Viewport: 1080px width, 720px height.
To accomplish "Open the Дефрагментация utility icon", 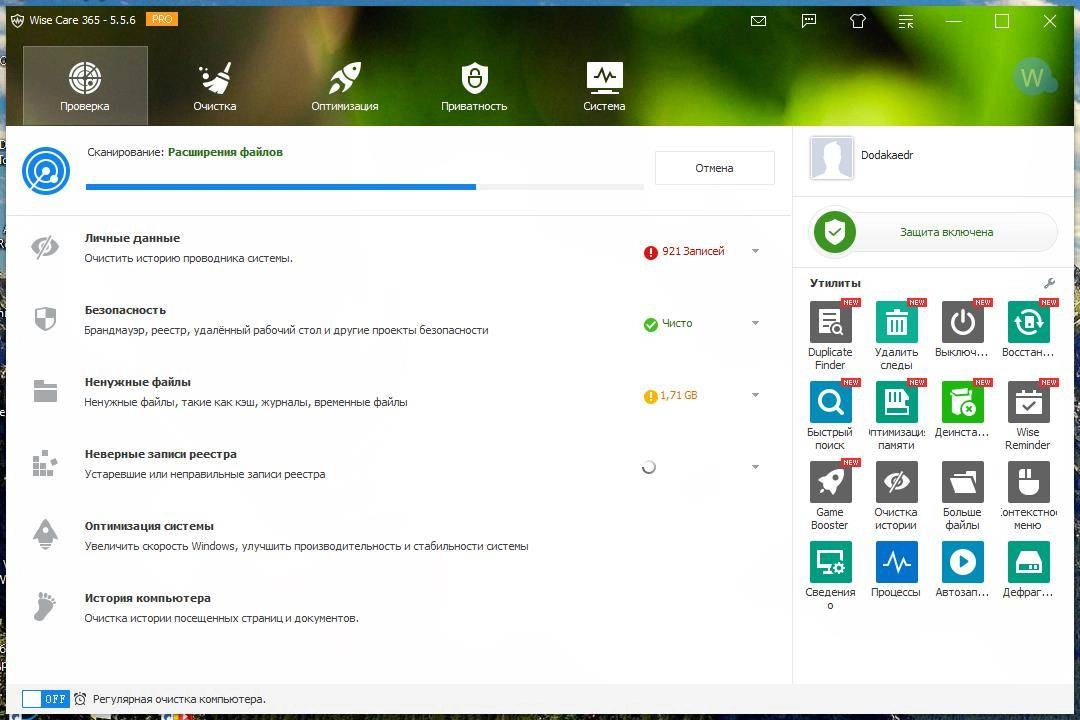I will 1028,562.
